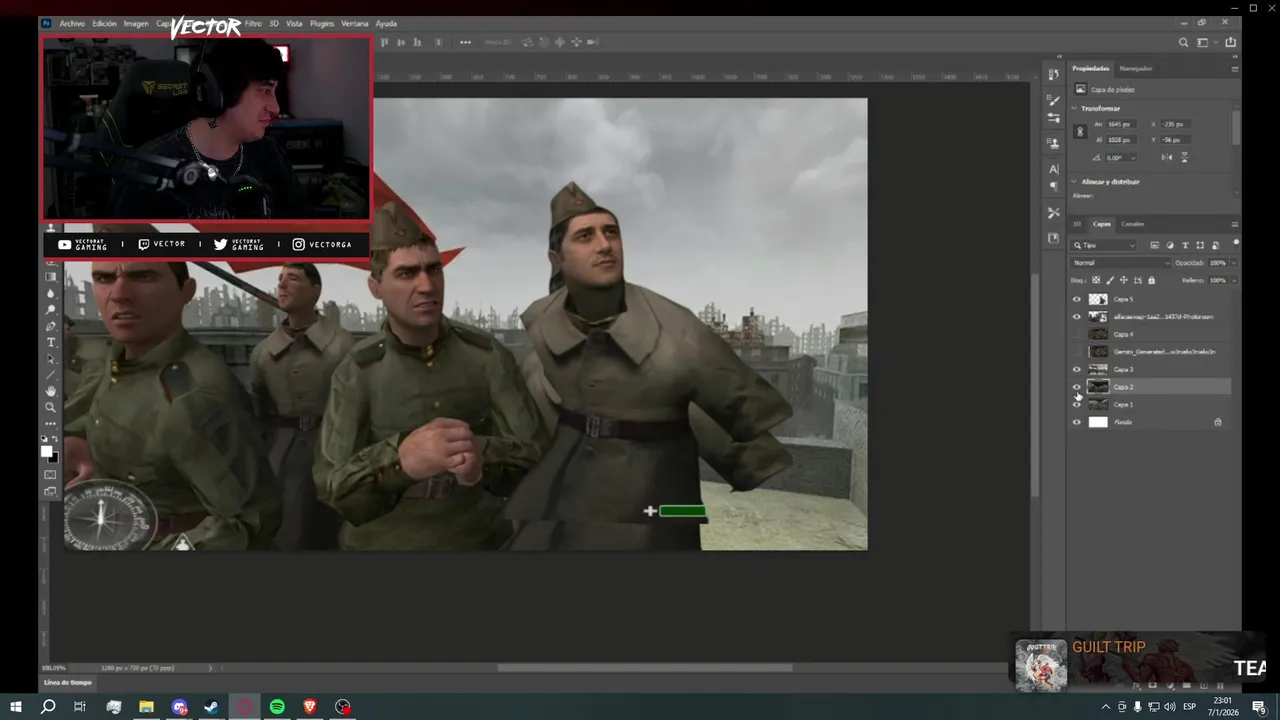Lock all layer attributes padlock icon
The height and width of the screenshot is (720, 1280).
[x=1151, y=280]
